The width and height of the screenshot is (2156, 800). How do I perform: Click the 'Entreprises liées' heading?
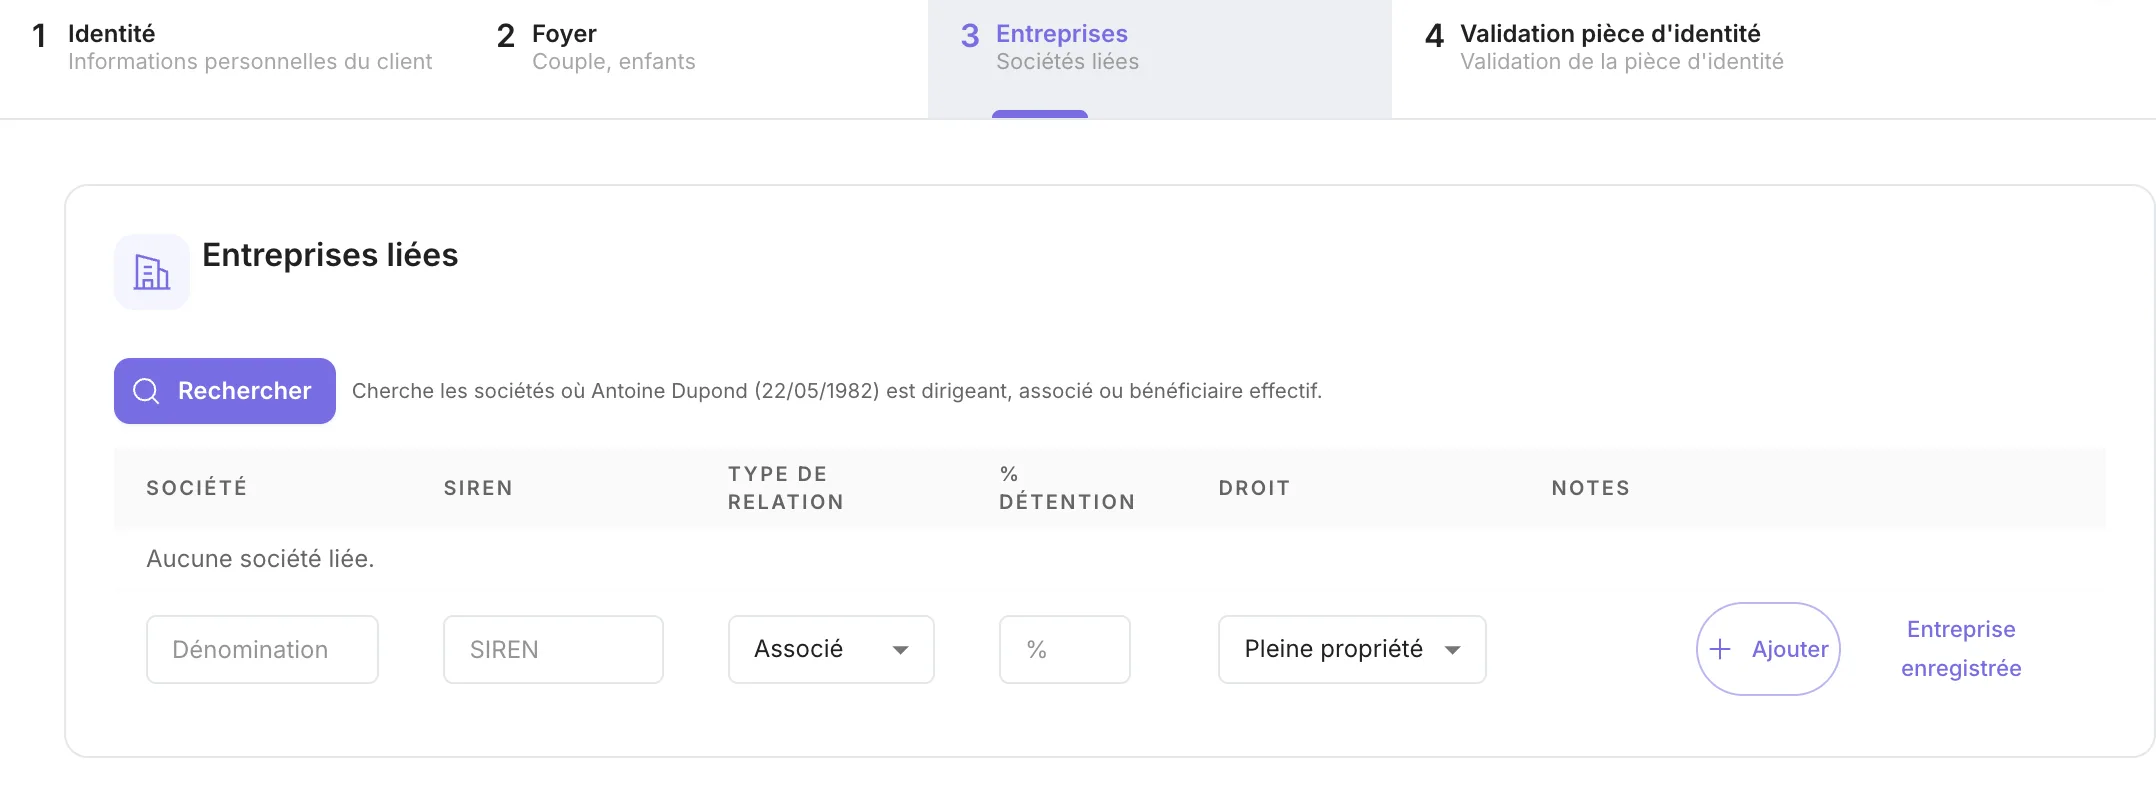tap(330, 255)
